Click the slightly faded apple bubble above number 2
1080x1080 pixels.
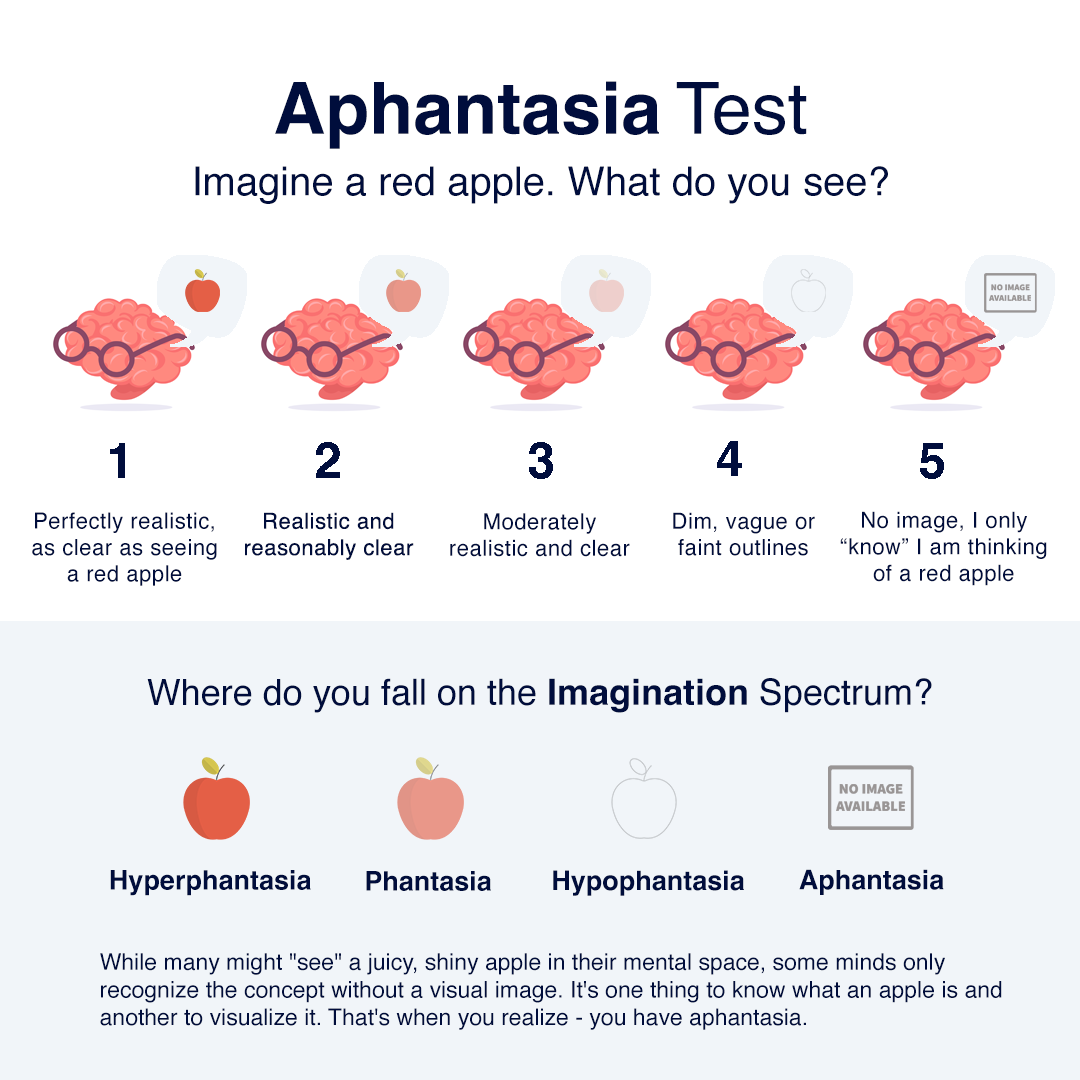pos(403,292)
